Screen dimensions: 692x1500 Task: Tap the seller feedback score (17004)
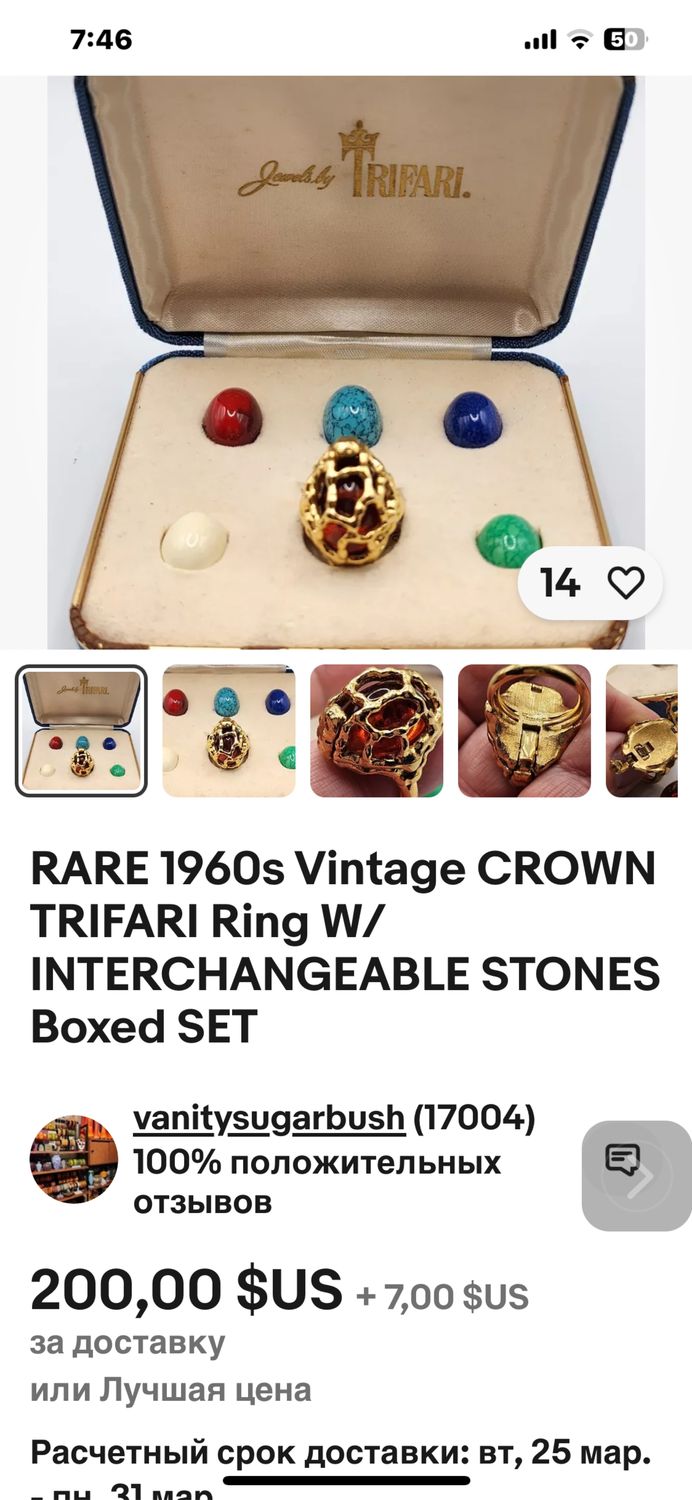475,1119
